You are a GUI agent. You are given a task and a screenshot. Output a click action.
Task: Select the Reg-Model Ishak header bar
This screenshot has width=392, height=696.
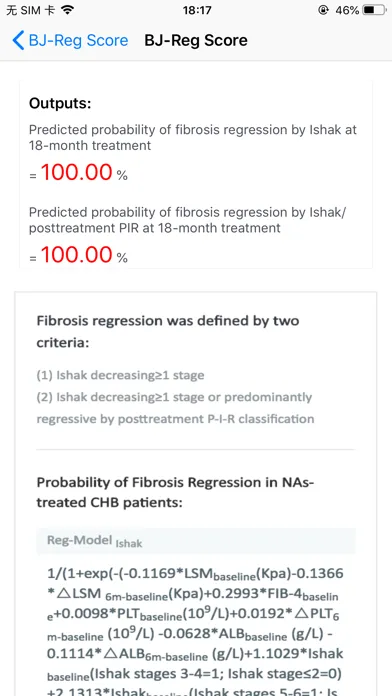(196, 541)
